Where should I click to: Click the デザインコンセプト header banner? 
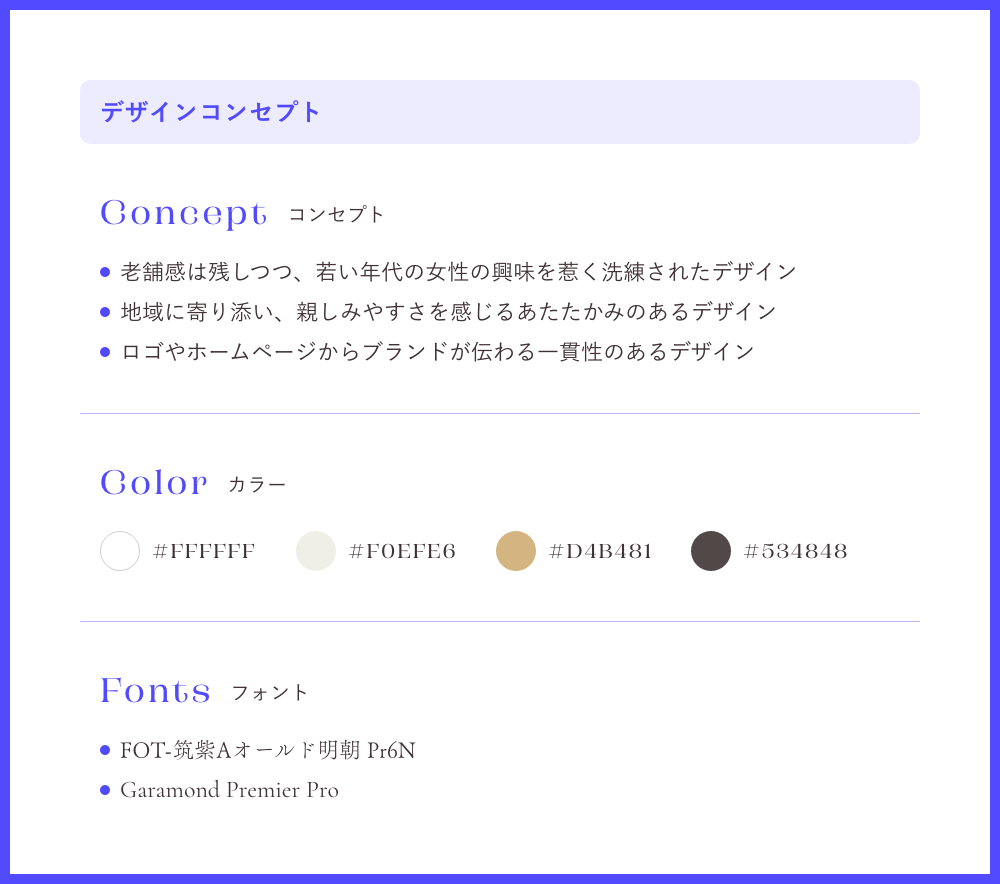(x=500, y=112)
